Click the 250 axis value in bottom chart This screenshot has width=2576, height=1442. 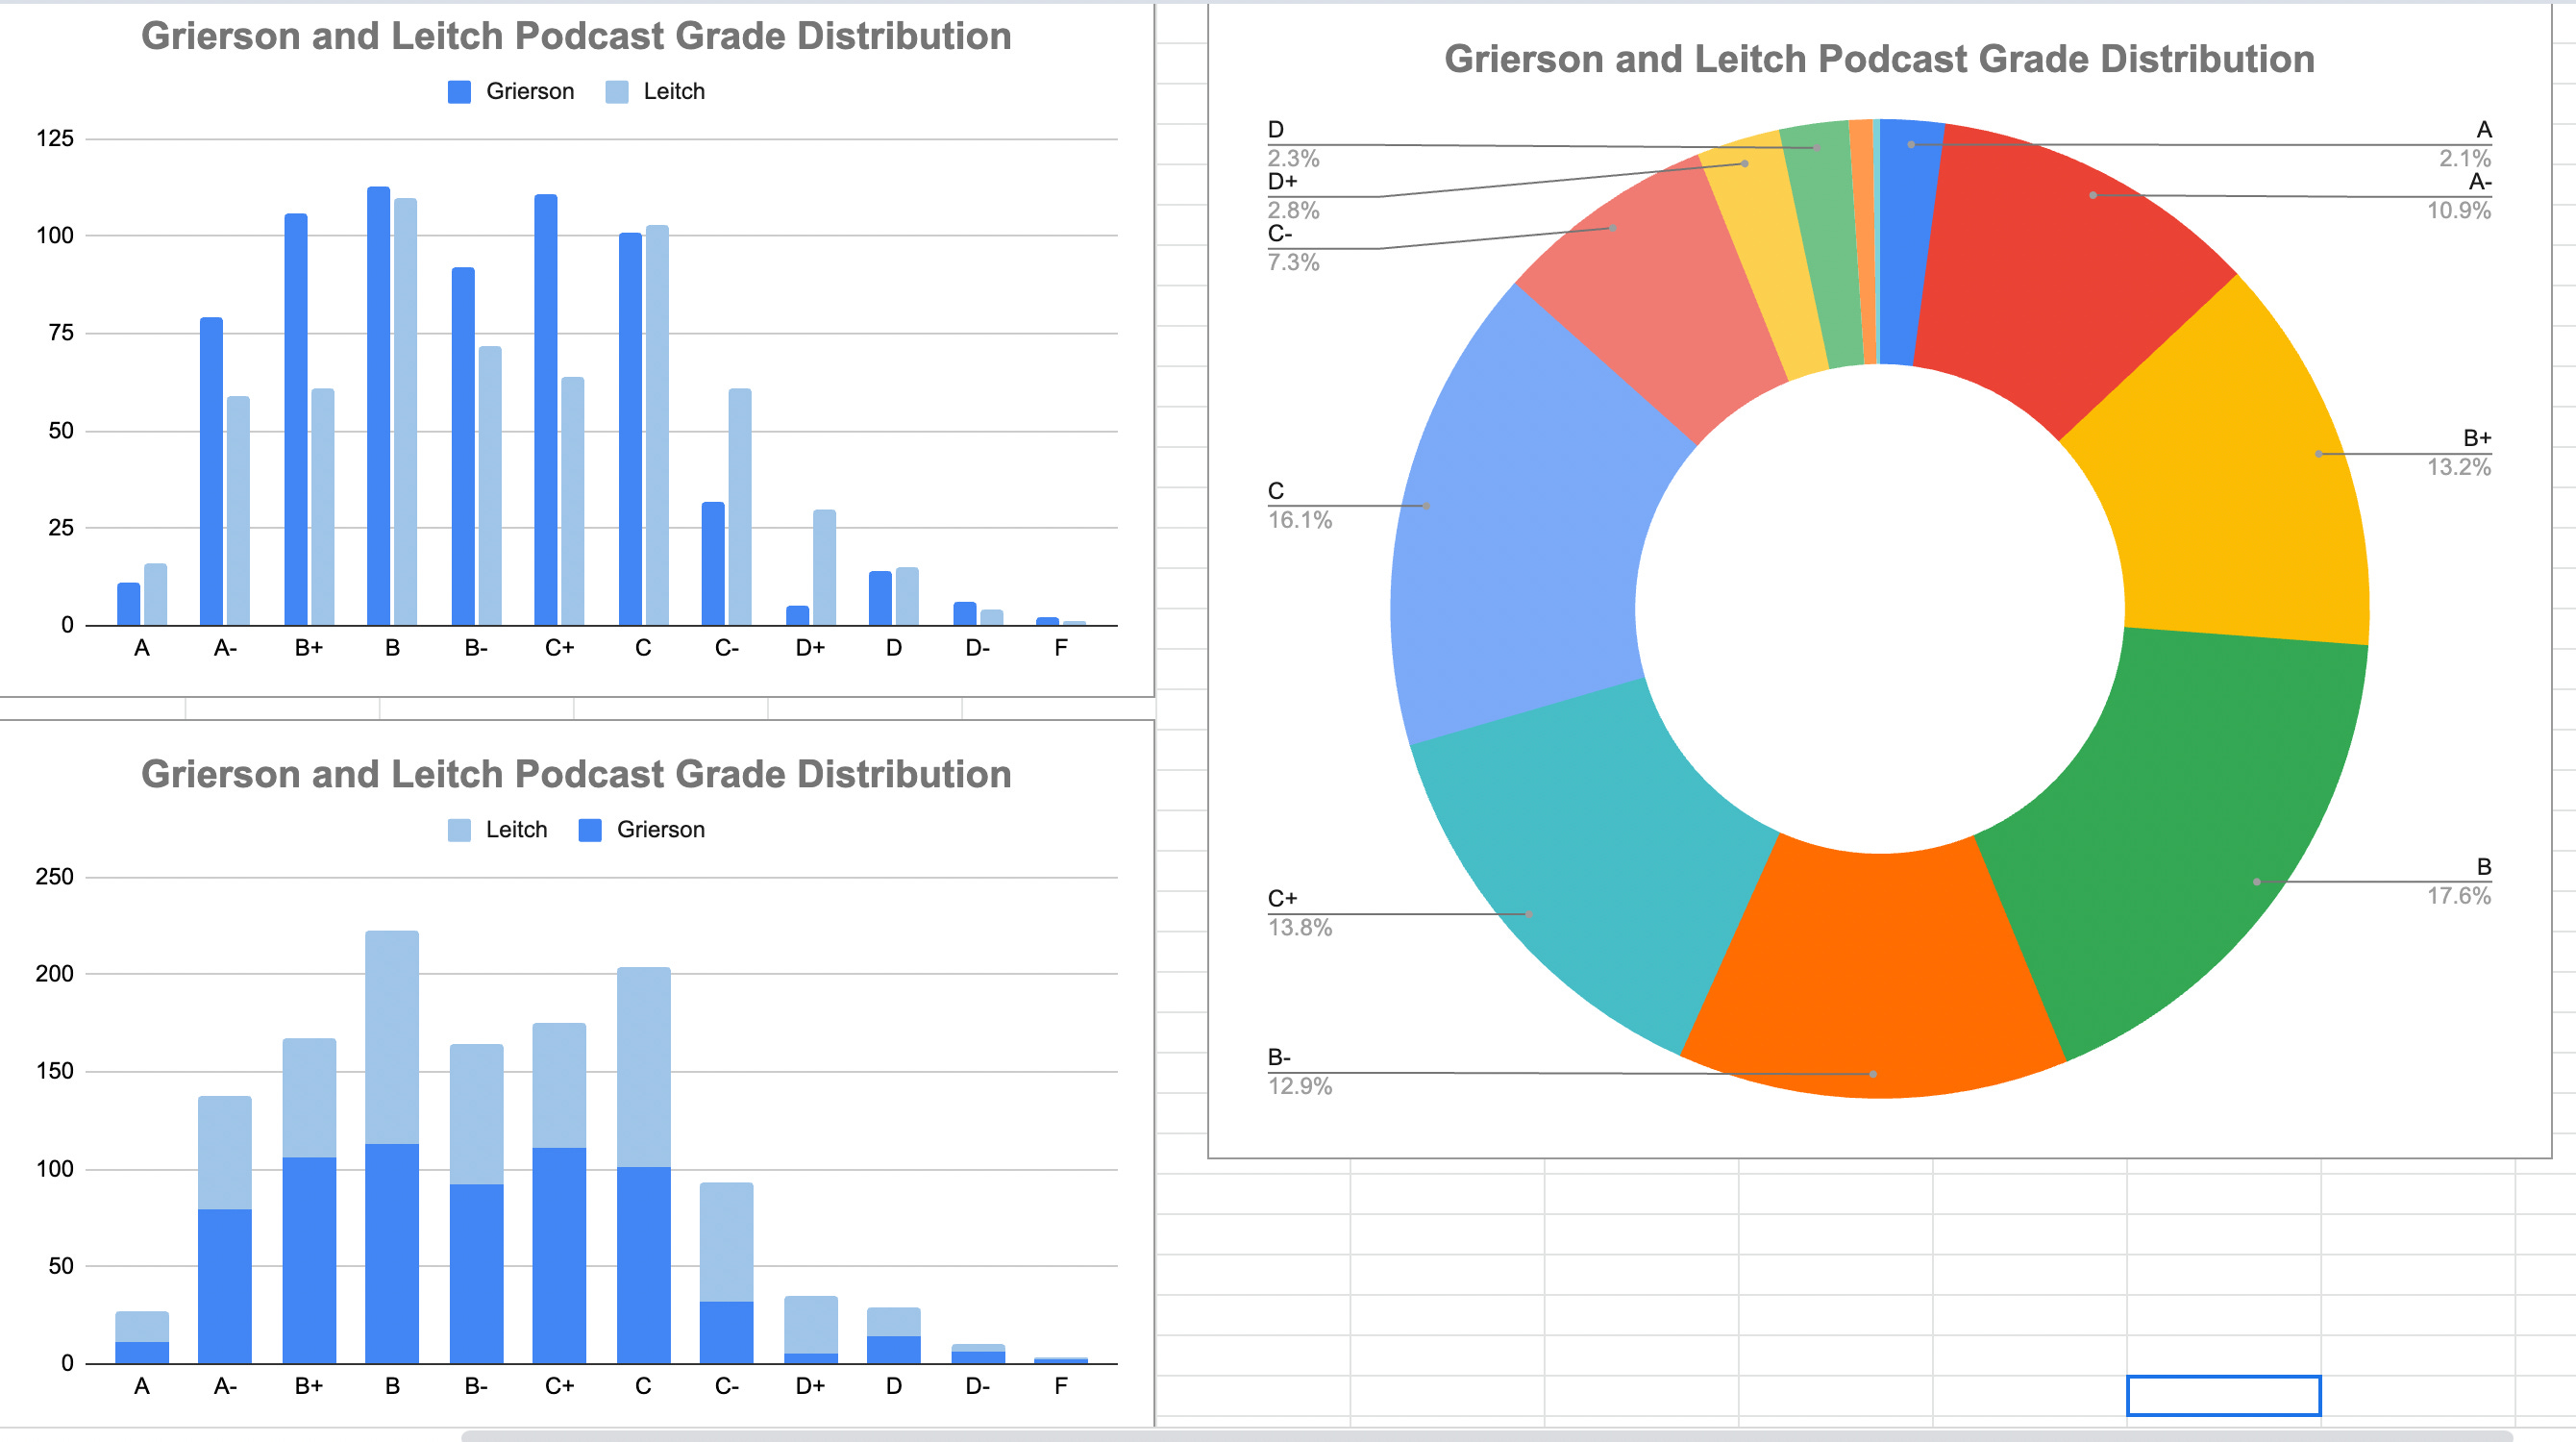pos(55,877)
